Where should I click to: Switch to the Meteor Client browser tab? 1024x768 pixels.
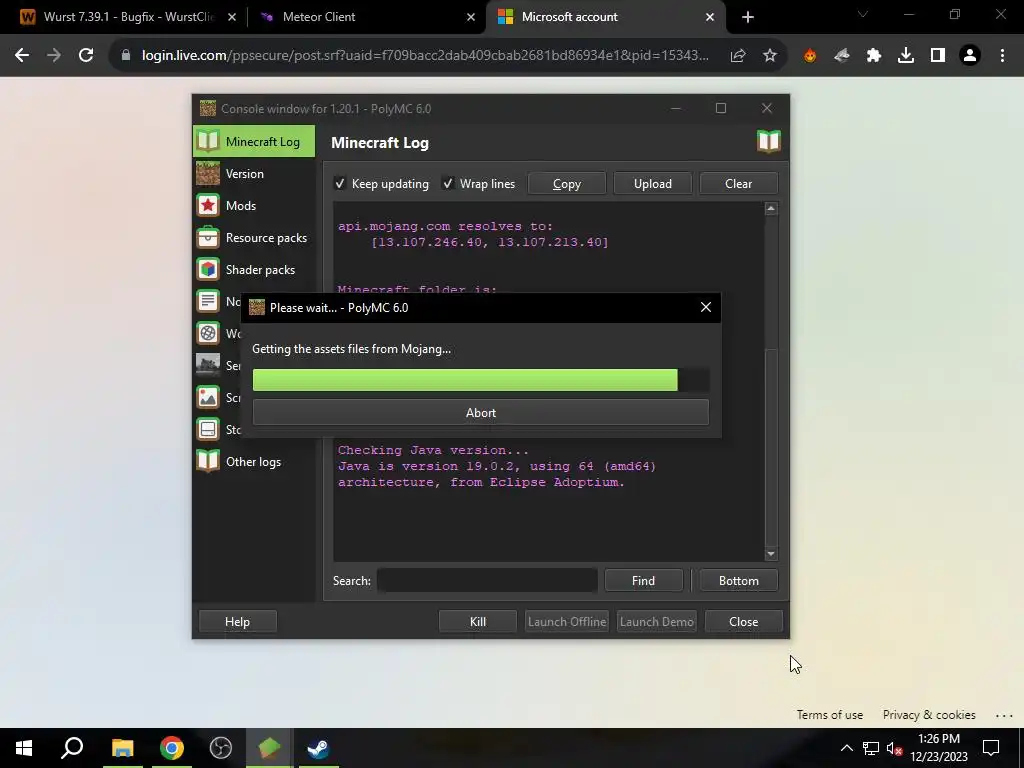[366, 17]
